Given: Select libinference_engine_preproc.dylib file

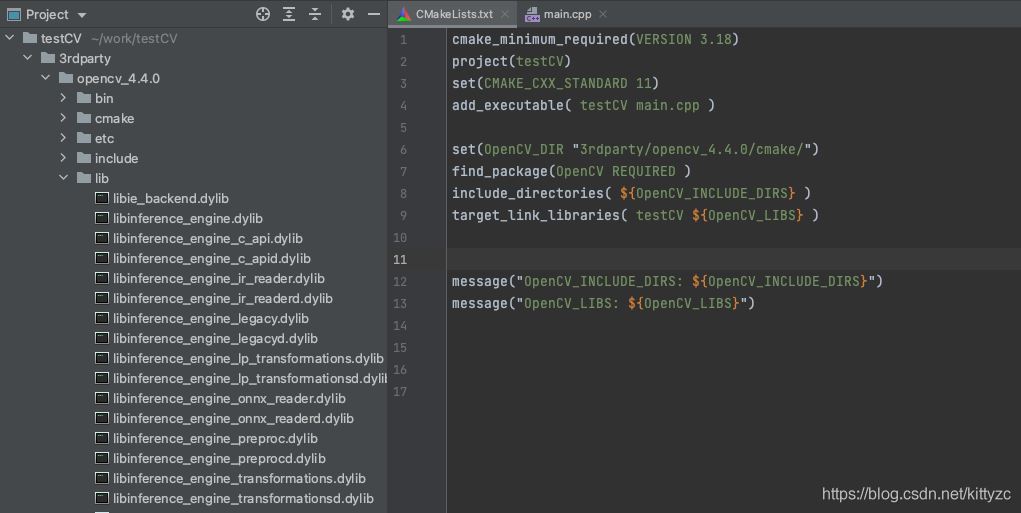Looking at the screenshot, I should pos(216,439).
